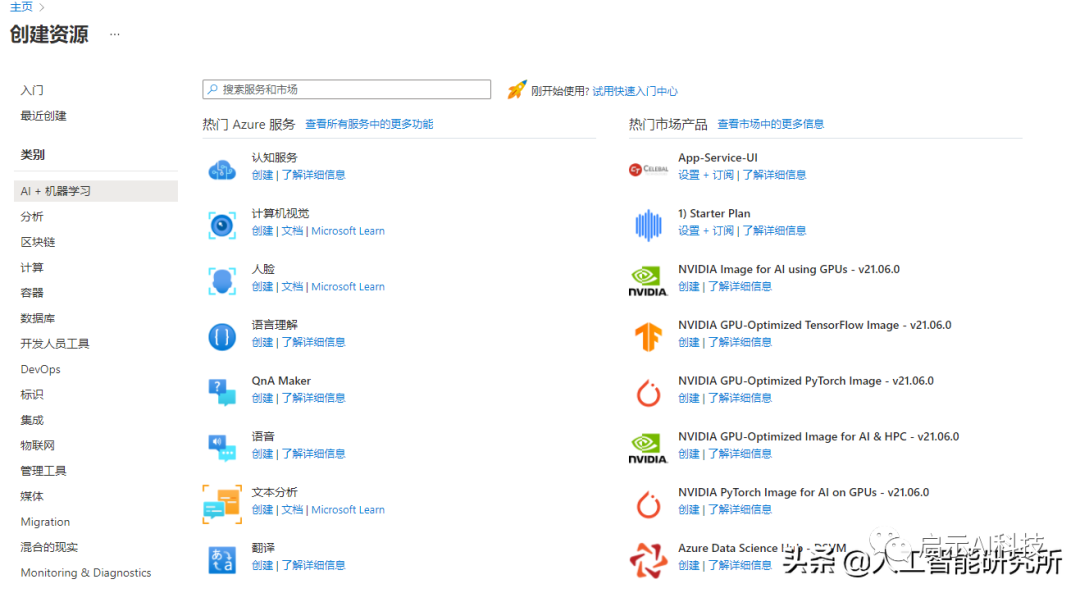
Task: Select the 开发人员工具 category
Action: [x=55, y=344]
